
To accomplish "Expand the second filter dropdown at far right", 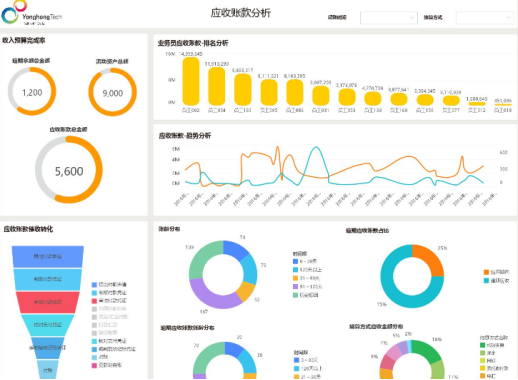I will (485, 18).
